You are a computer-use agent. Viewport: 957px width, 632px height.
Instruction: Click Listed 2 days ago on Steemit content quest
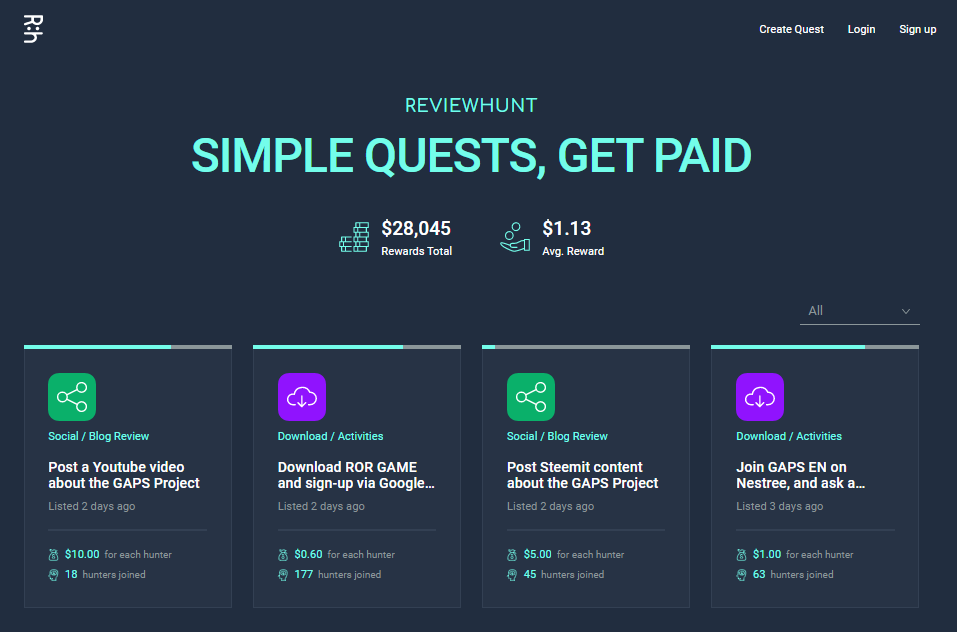tap(550, 506)
